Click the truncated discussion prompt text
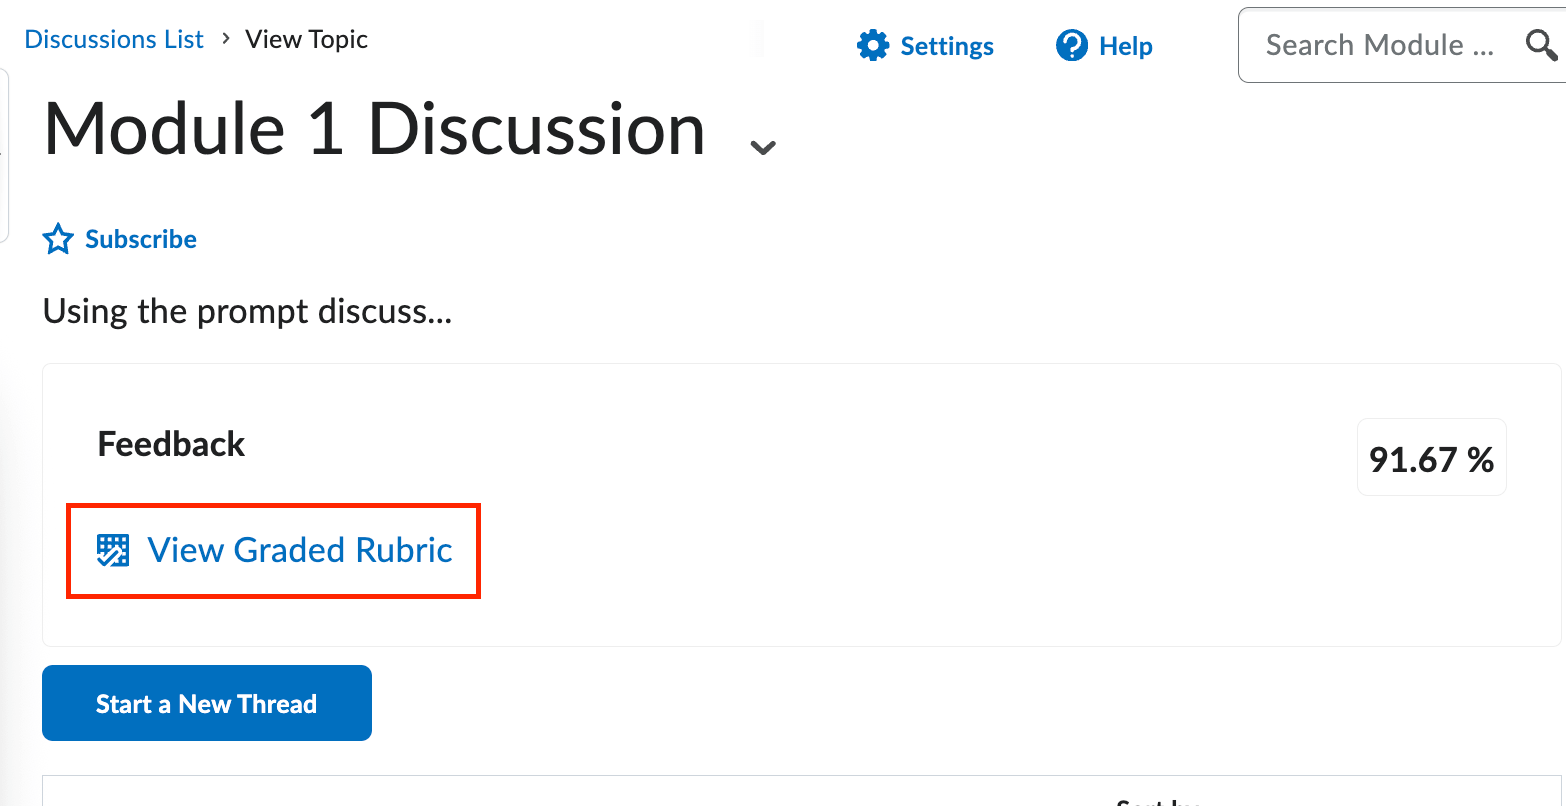Image resolution: width=1566 pixels, height=806 pixels. pyautogui.click(x=246, y=310)
